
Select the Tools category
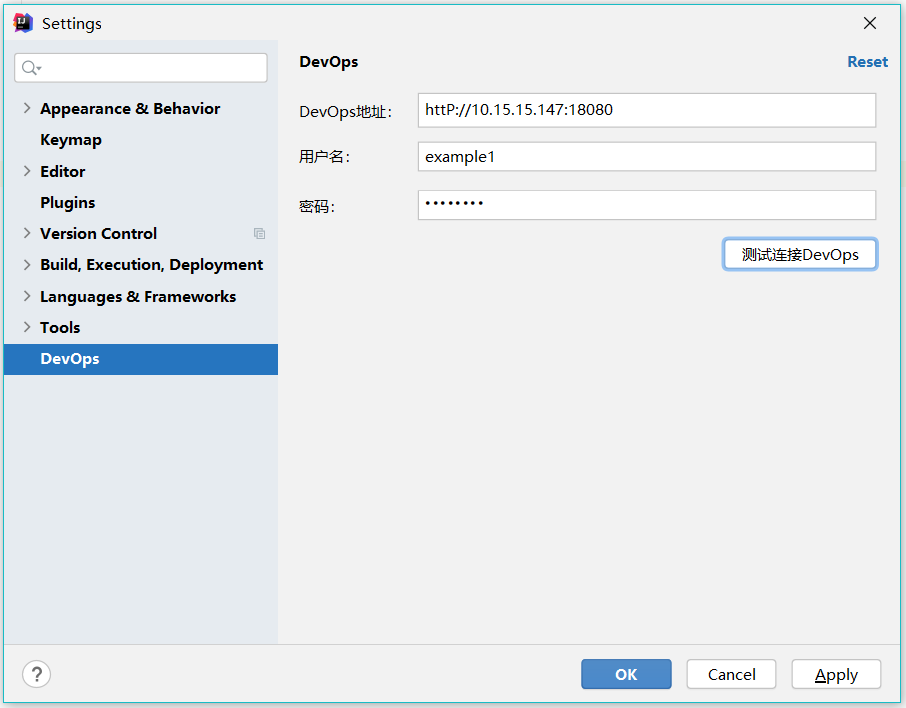pos(60,328)
